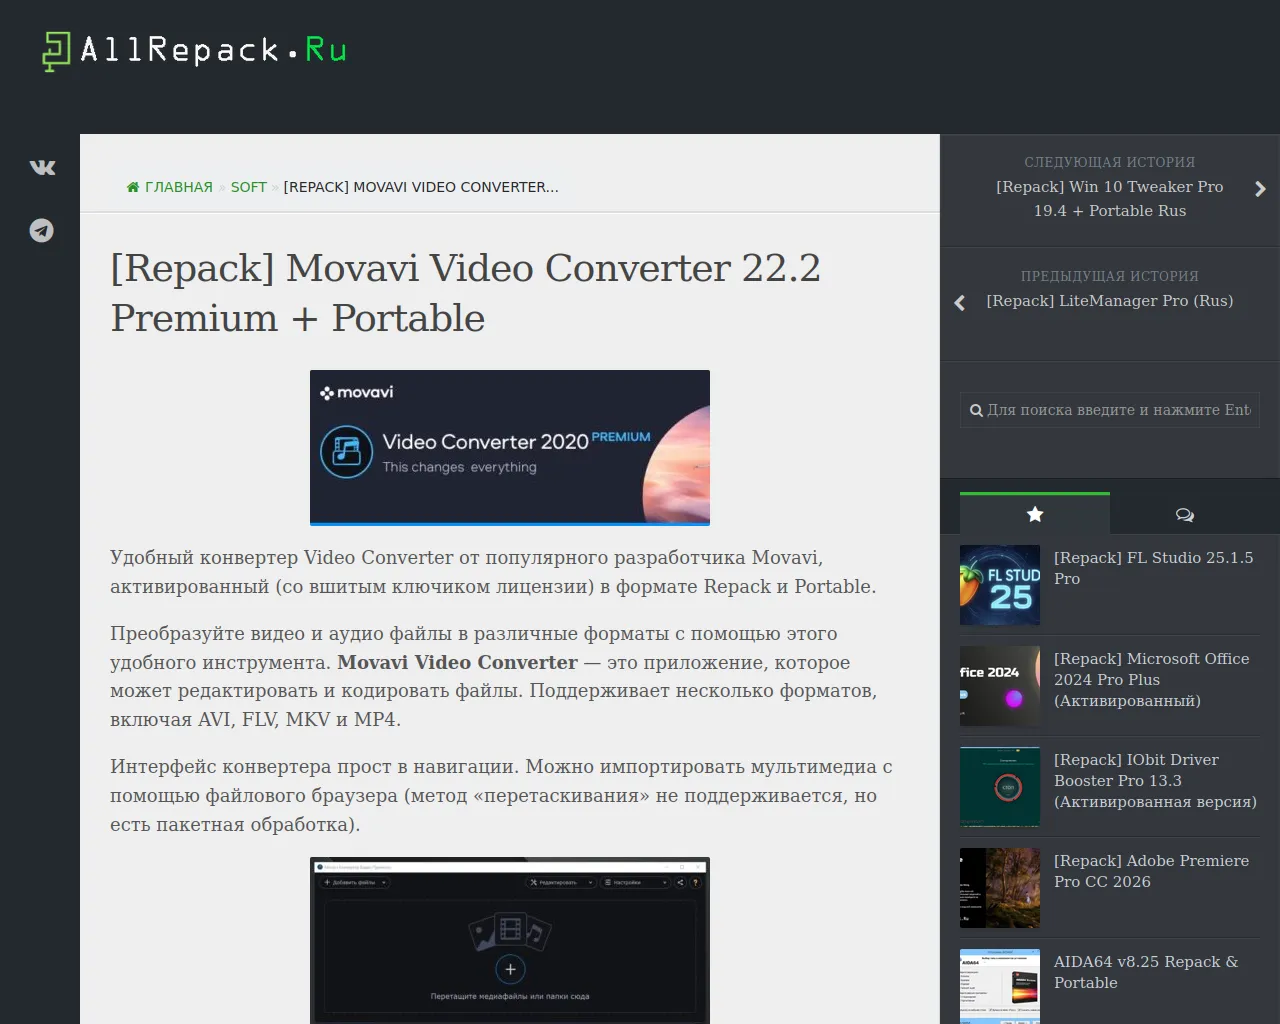Open Microsoft Office 2024 Pro Plus link

(x=1152, y=680)
